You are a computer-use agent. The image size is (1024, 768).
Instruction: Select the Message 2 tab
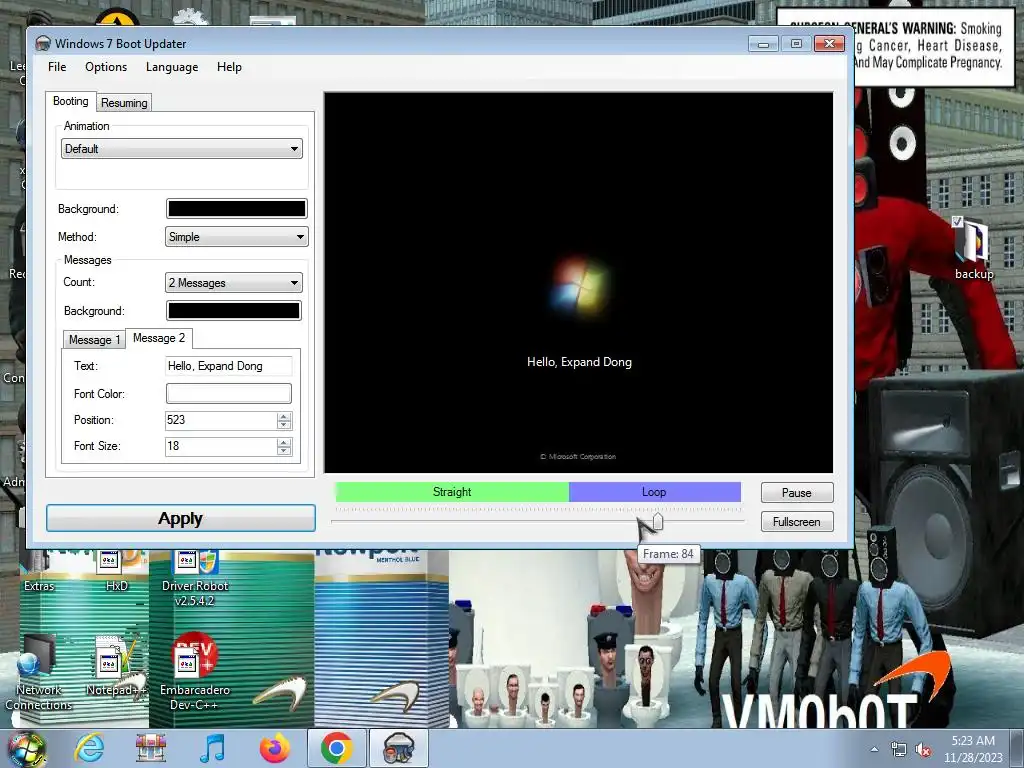[159, 338]
